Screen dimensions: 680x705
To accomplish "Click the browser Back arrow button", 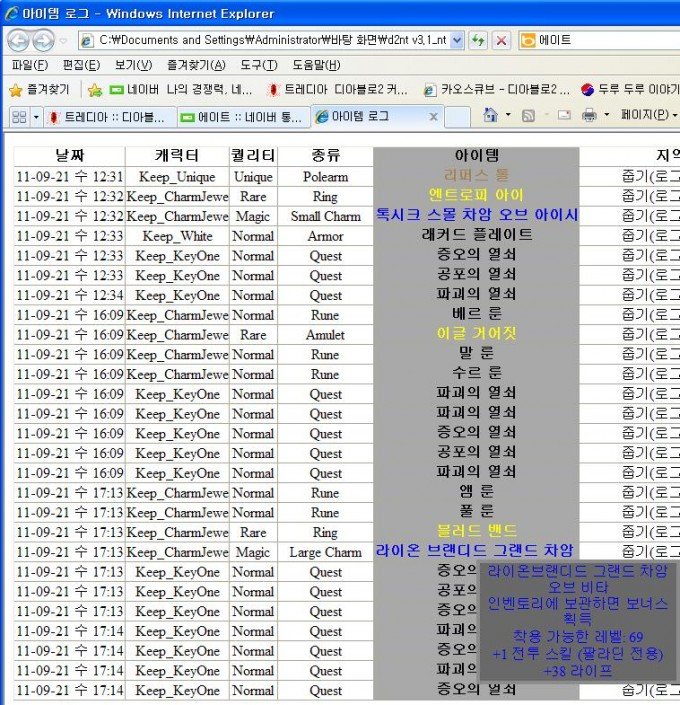I will 18,40.
